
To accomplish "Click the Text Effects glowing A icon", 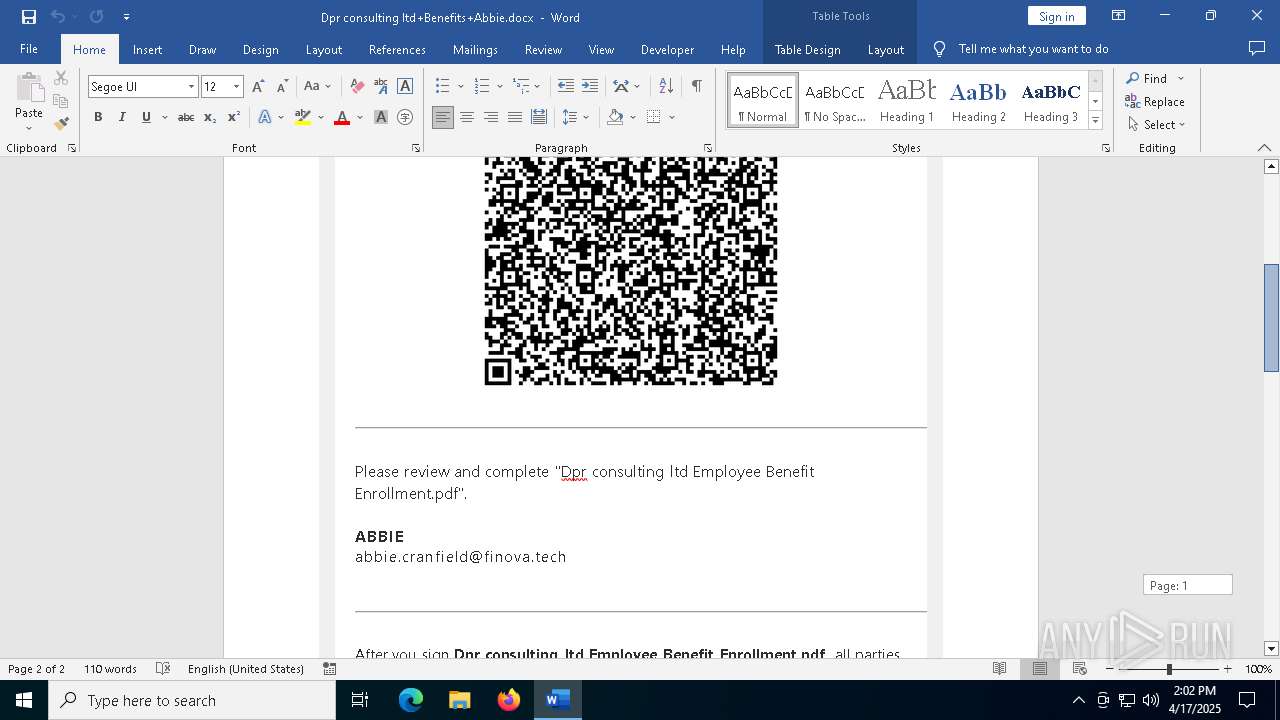I will (x=265, y=117).
